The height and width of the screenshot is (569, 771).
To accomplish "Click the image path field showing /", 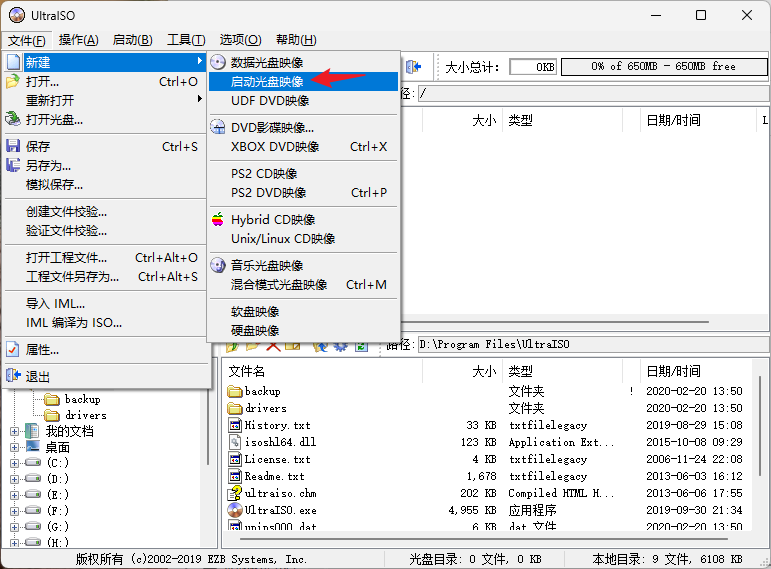I will pyautogui.click(x=593, y=93).
